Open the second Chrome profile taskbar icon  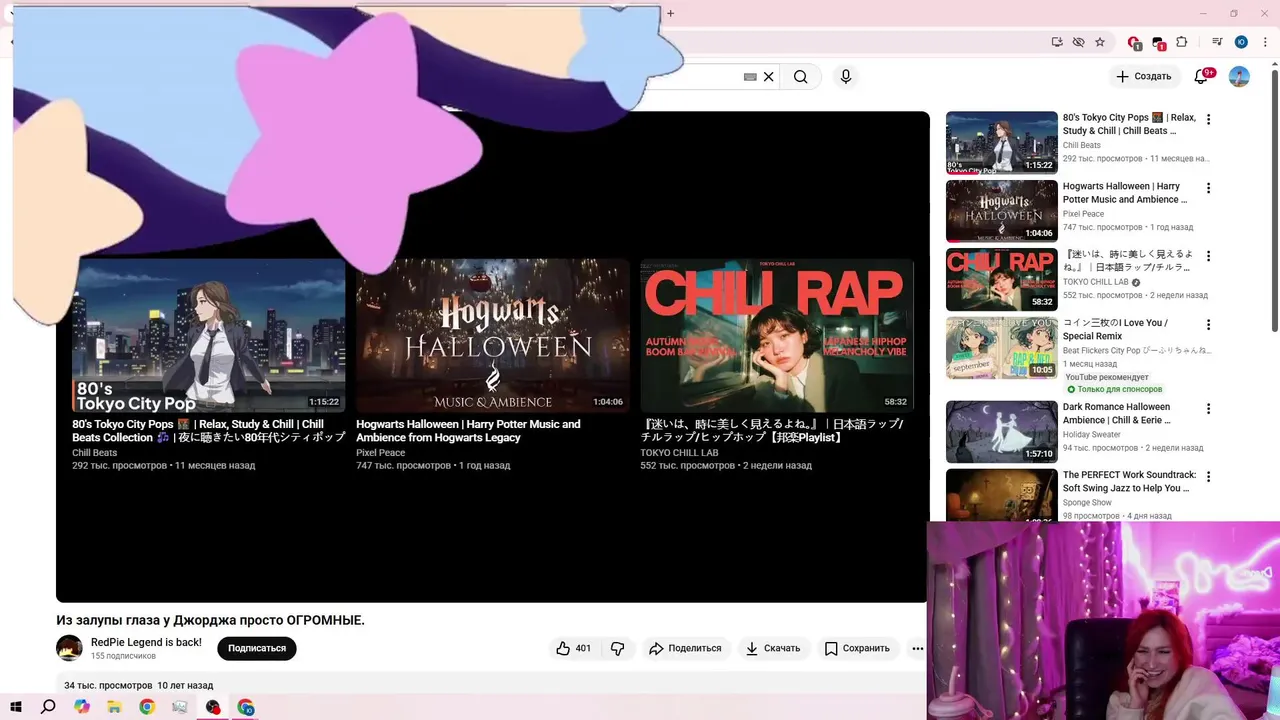246,707
